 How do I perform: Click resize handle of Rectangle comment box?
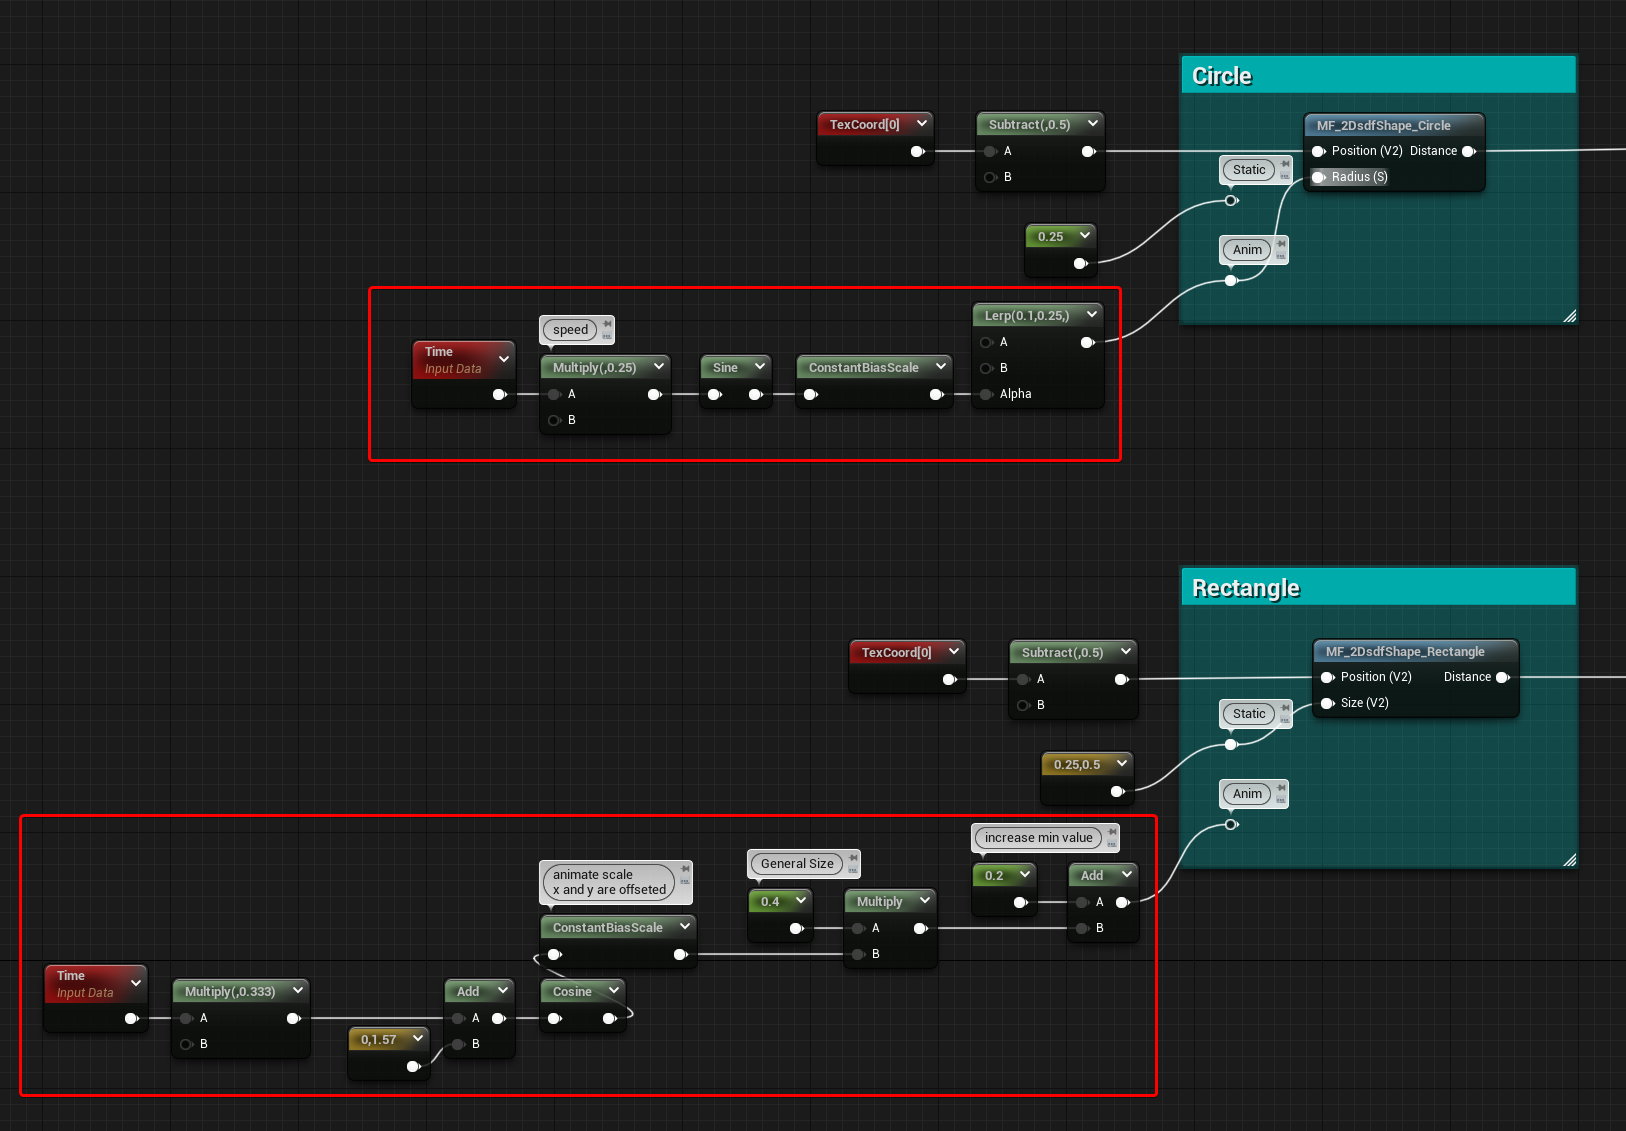1569,860
